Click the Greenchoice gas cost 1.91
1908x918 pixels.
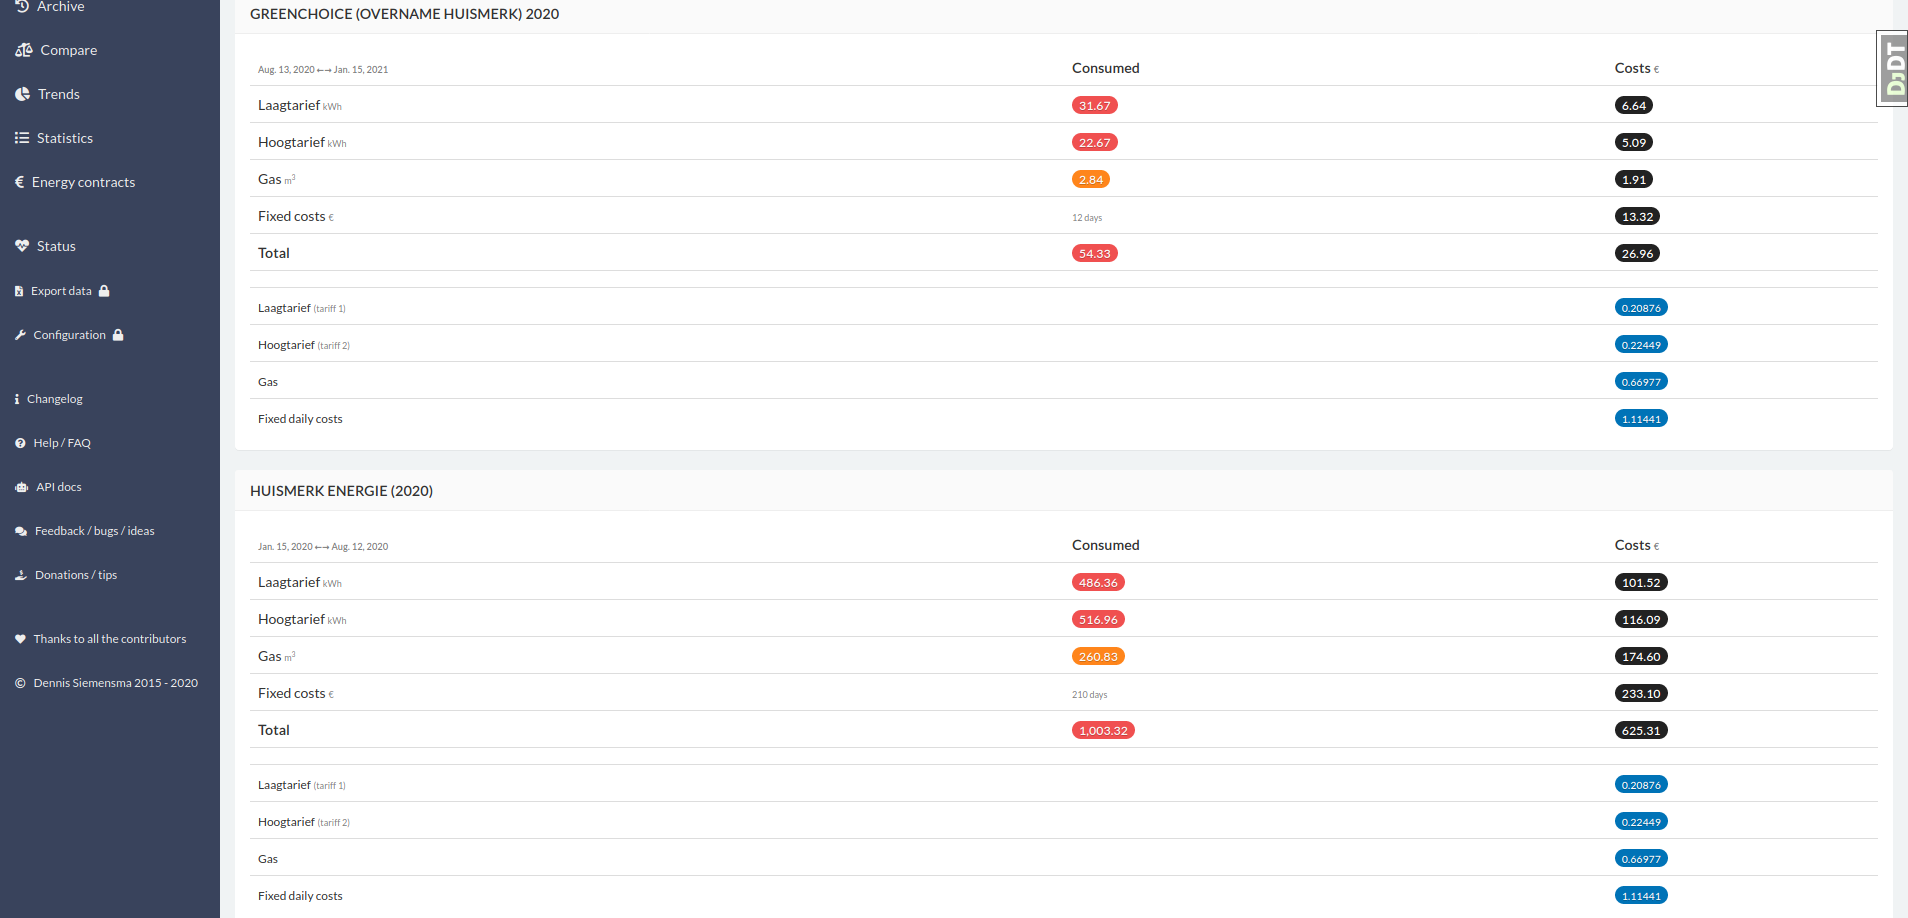tap(1634, 179)
